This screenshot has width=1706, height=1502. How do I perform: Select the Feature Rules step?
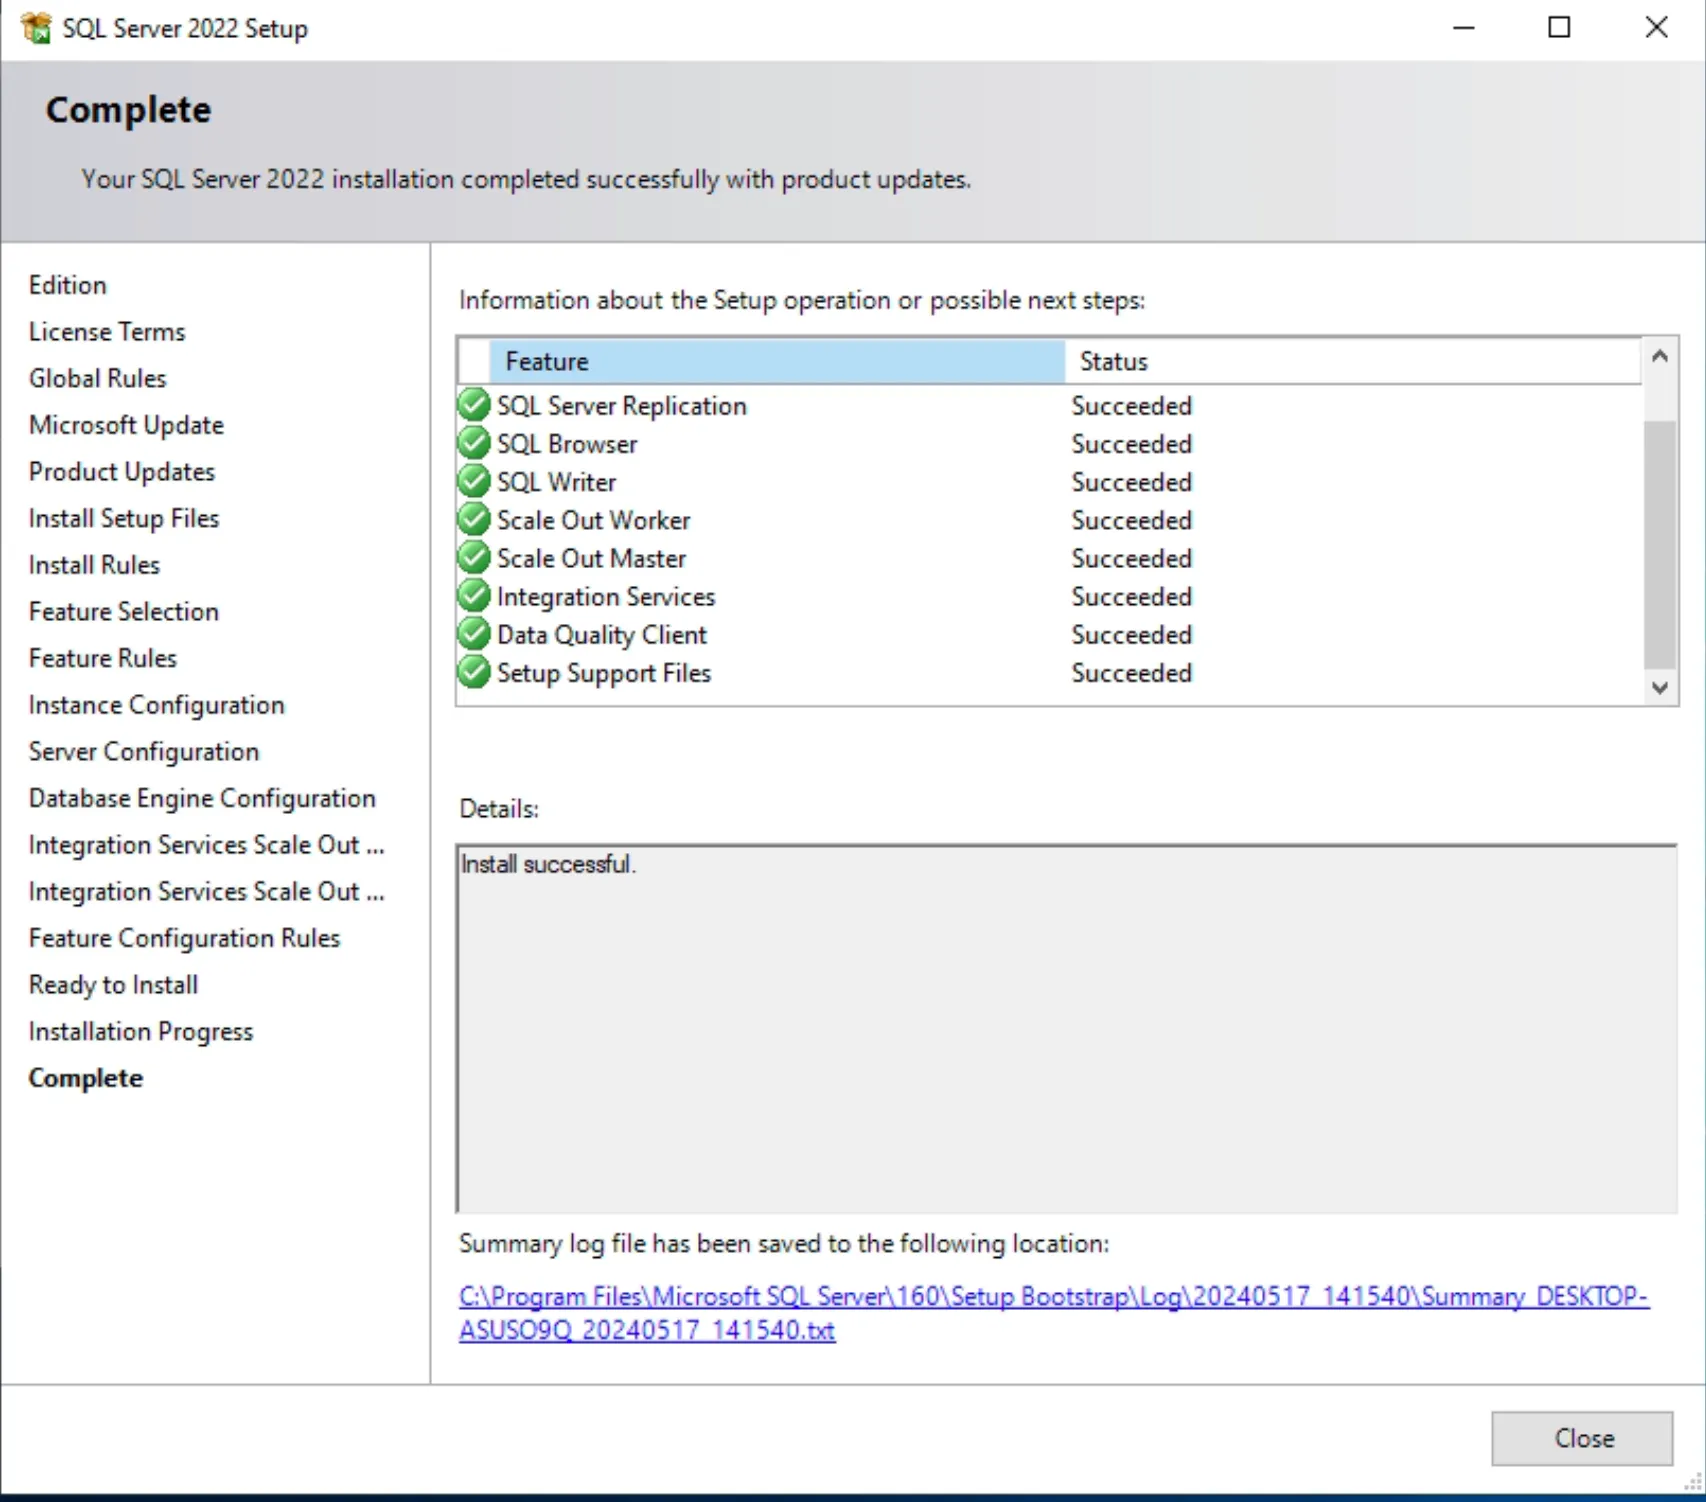(x=103, y=658)
